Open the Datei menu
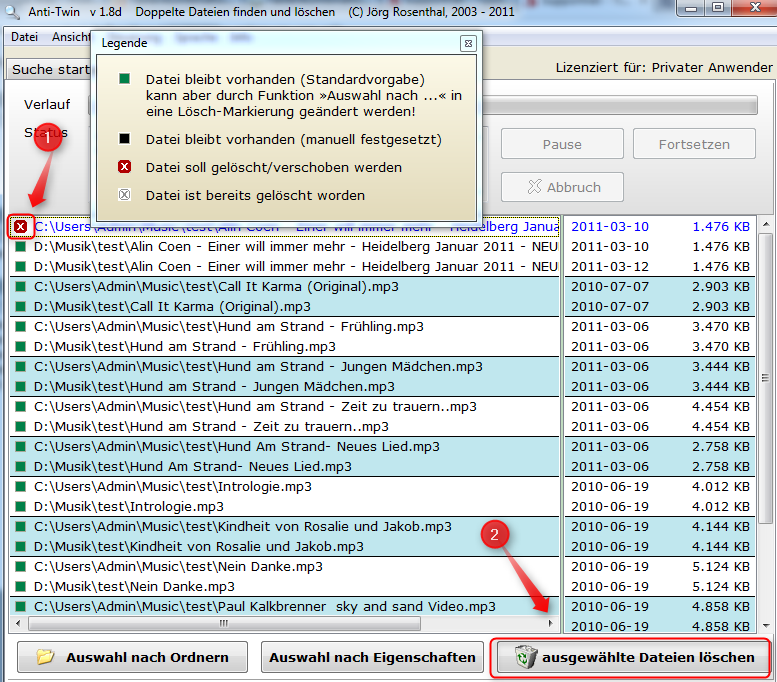The height and width of the screenshot is (682, 777). pos(24,37)
